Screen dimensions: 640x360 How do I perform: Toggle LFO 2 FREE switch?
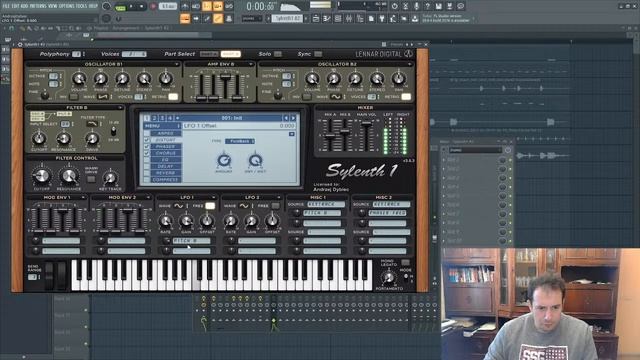pyautogui.click(x=276, y=206)
